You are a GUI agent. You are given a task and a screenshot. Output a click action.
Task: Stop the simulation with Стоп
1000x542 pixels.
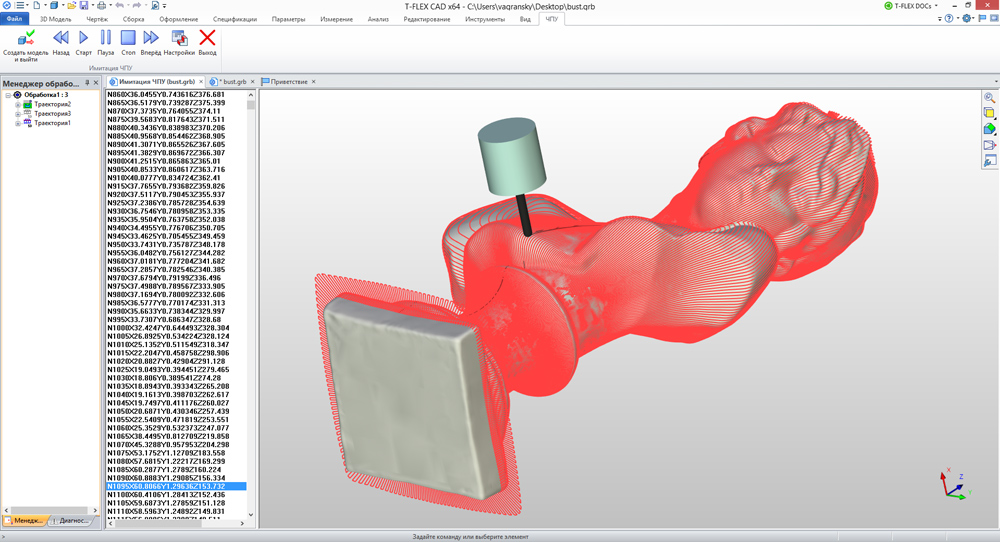click(x=128, y=38)
